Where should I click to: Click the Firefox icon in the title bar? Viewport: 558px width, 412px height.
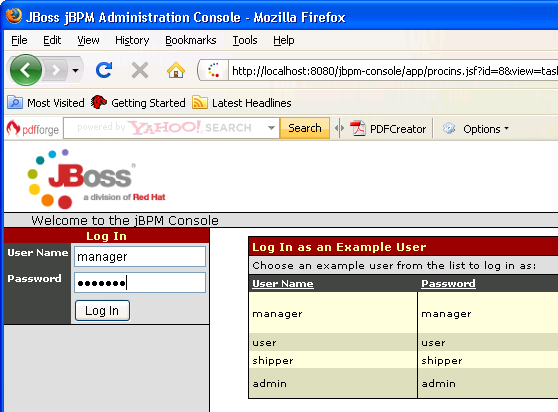coord(14,16)
